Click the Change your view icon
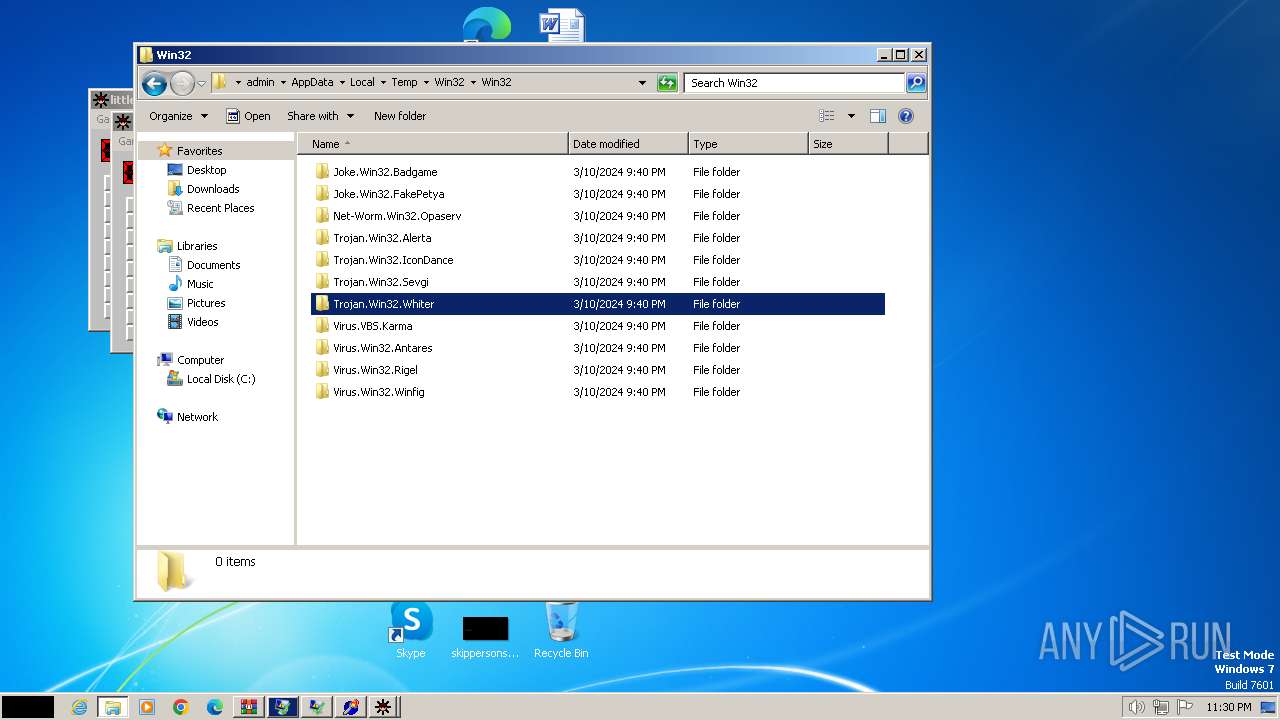 (827, 116)
